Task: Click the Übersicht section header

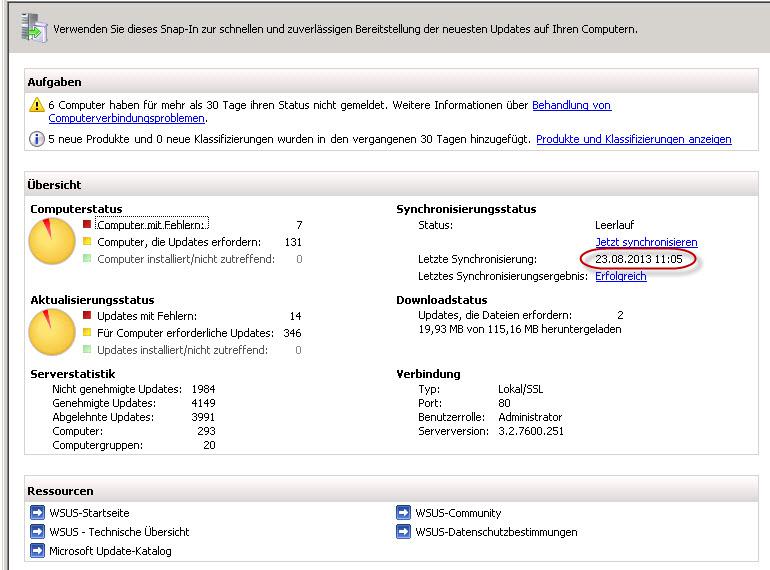Action: pos(391,185)
